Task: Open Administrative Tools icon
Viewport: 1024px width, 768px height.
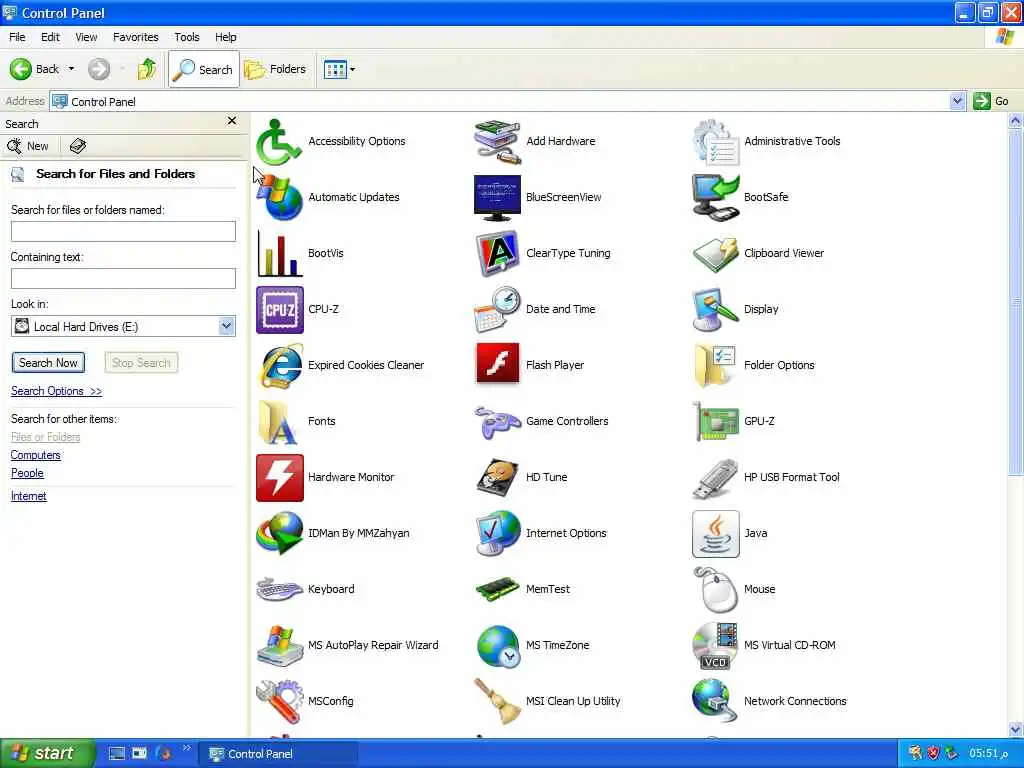Action: click(x=715, y=141)
